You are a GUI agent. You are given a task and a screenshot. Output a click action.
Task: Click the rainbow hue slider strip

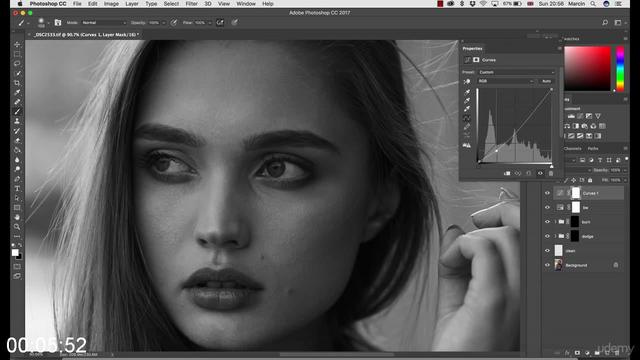pos(620,69)
